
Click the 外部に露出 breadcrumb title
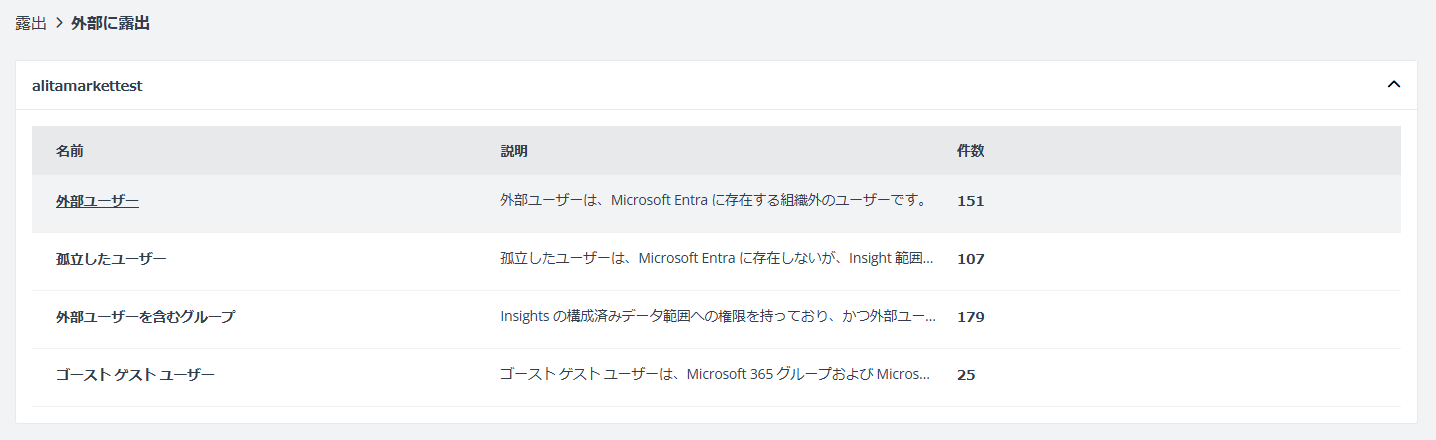[x=110, y=24]
